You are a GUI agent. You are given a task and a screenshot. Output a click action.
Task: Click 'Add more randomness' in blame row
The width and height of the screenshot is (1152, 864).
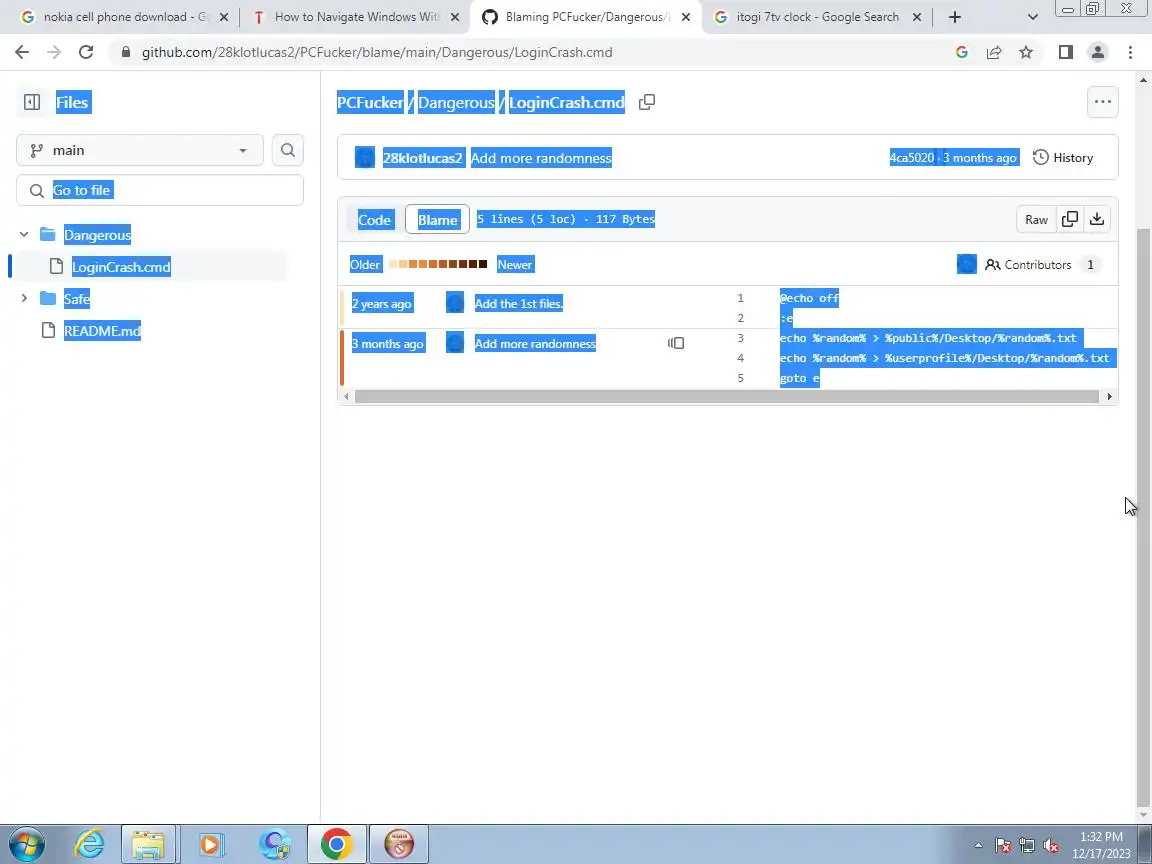[x=535, y=344]
